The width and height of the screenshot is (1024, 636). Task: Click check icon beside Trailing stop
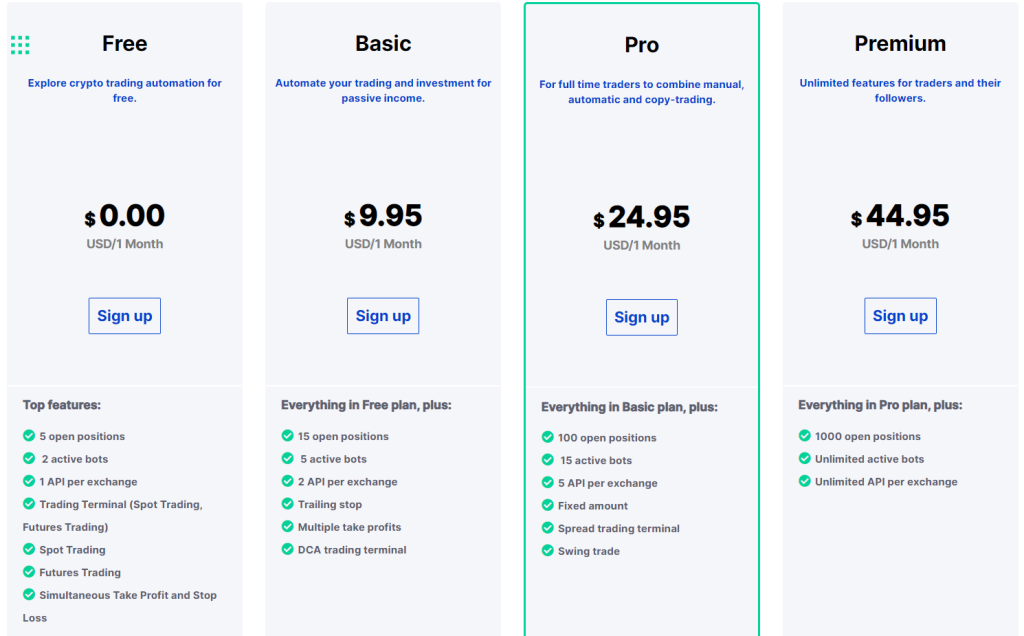(287, 503)
